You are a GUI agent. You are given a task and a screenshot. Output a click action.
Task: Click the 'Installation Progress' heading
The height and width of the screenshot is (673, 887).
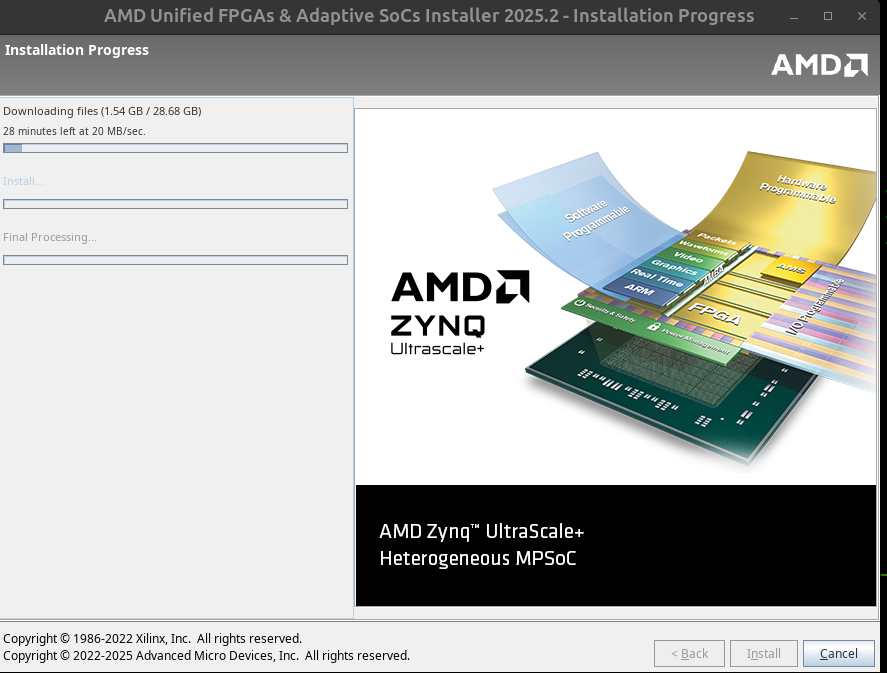click(x=77, y=50)
